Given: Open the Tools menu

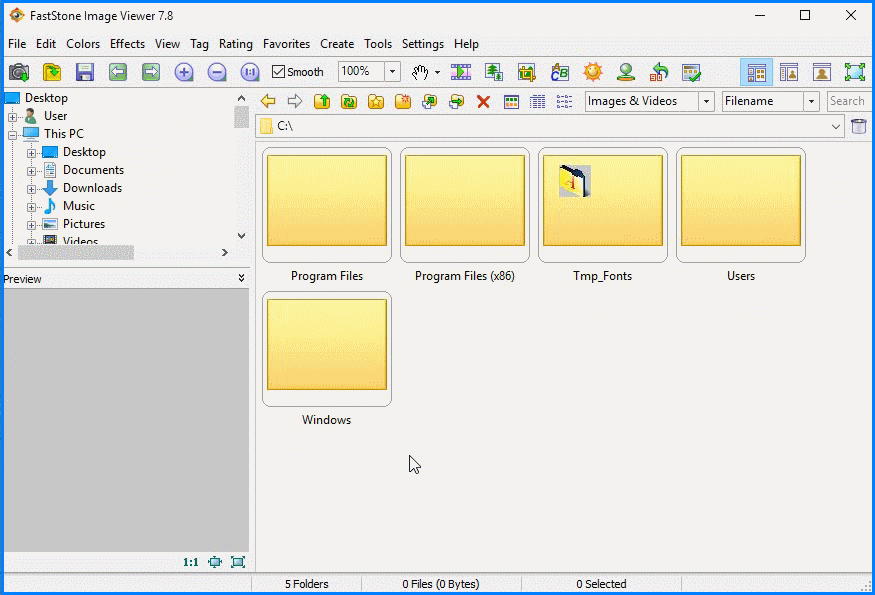Looking at the screenshot, I should point(378,44).
